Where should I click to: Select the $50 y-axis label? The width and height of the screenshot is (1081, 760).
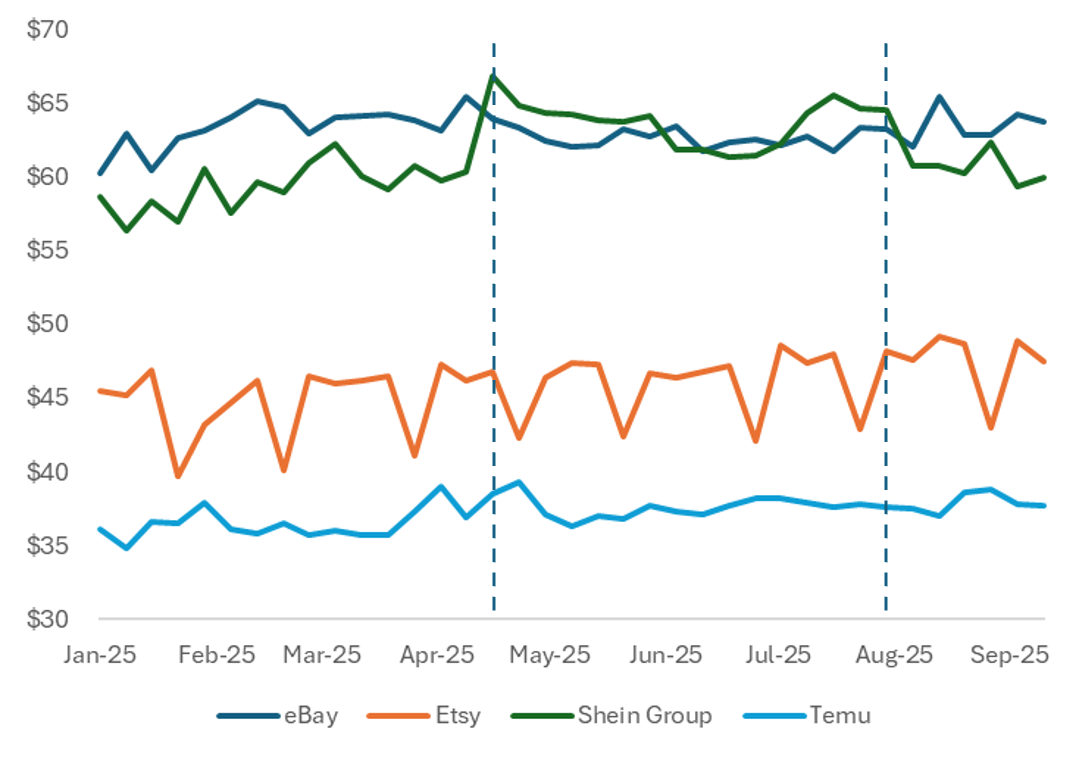[x=47, y=324]
